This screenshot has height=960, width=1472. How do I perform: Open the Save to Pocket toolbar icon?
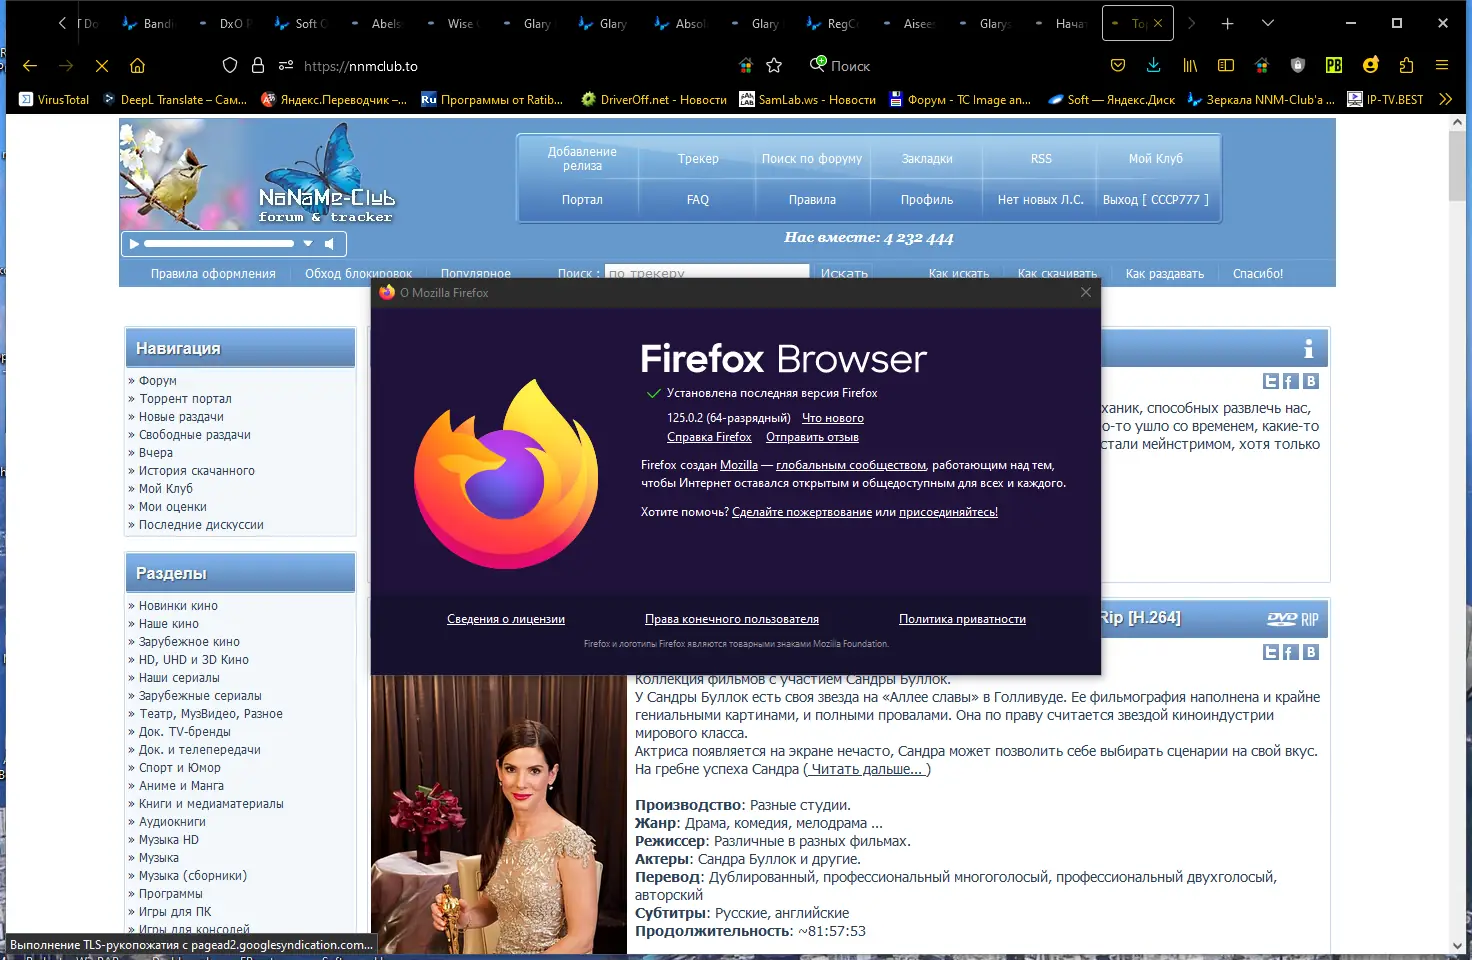[x=1118, y=66]
